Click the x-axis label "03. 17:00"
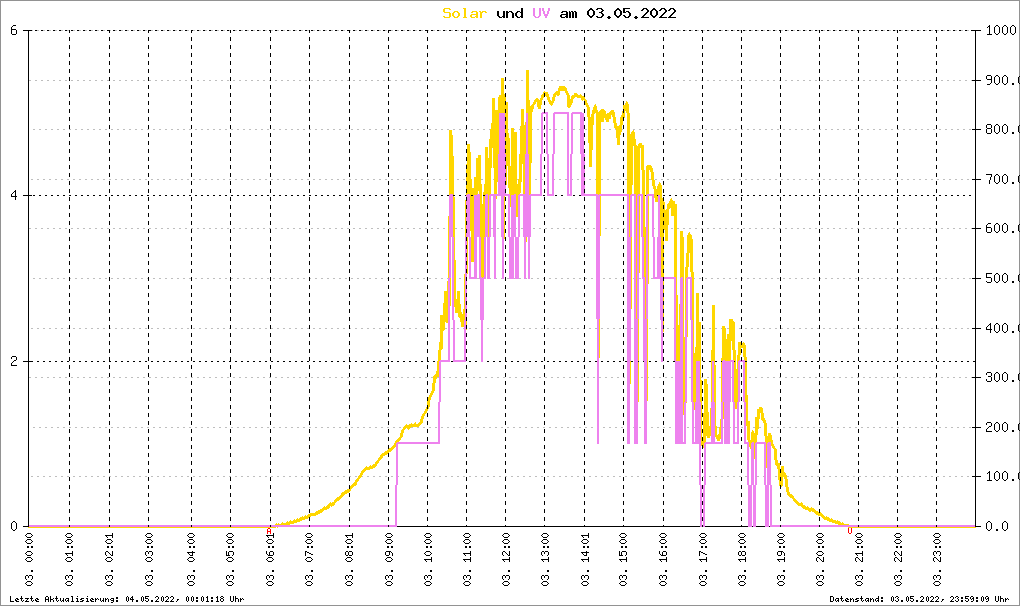The width and height of the screenshot is (1020, 606). [x=703, y=559]
